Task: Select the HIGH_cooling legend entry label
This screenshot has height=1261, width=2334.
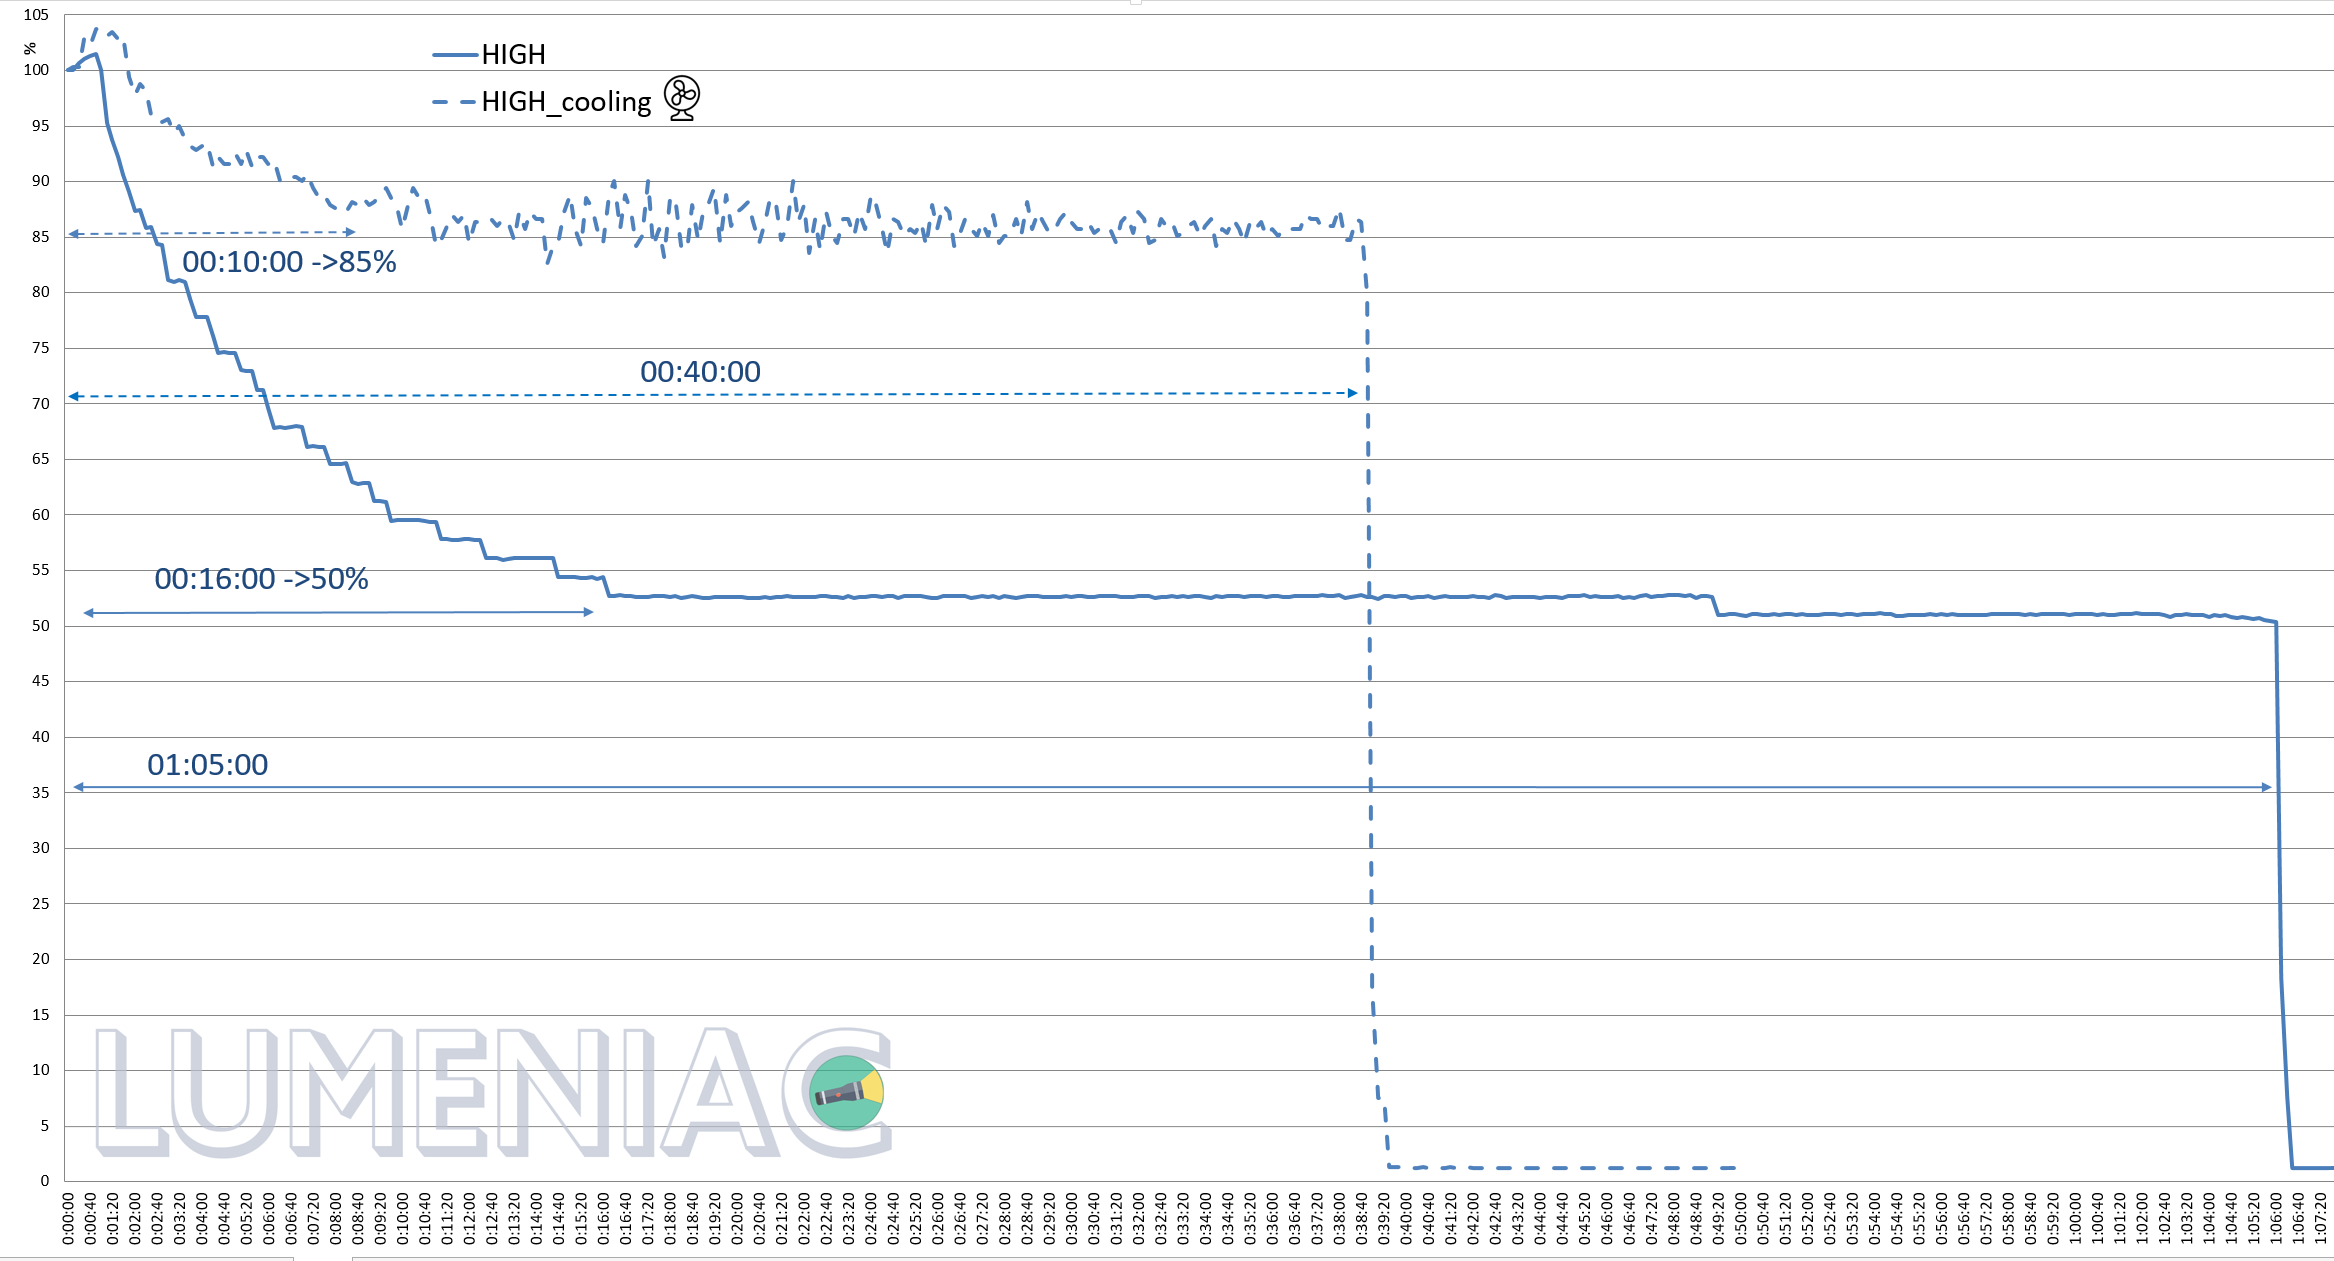Action: pyautogui.click(x=566, y=102)
